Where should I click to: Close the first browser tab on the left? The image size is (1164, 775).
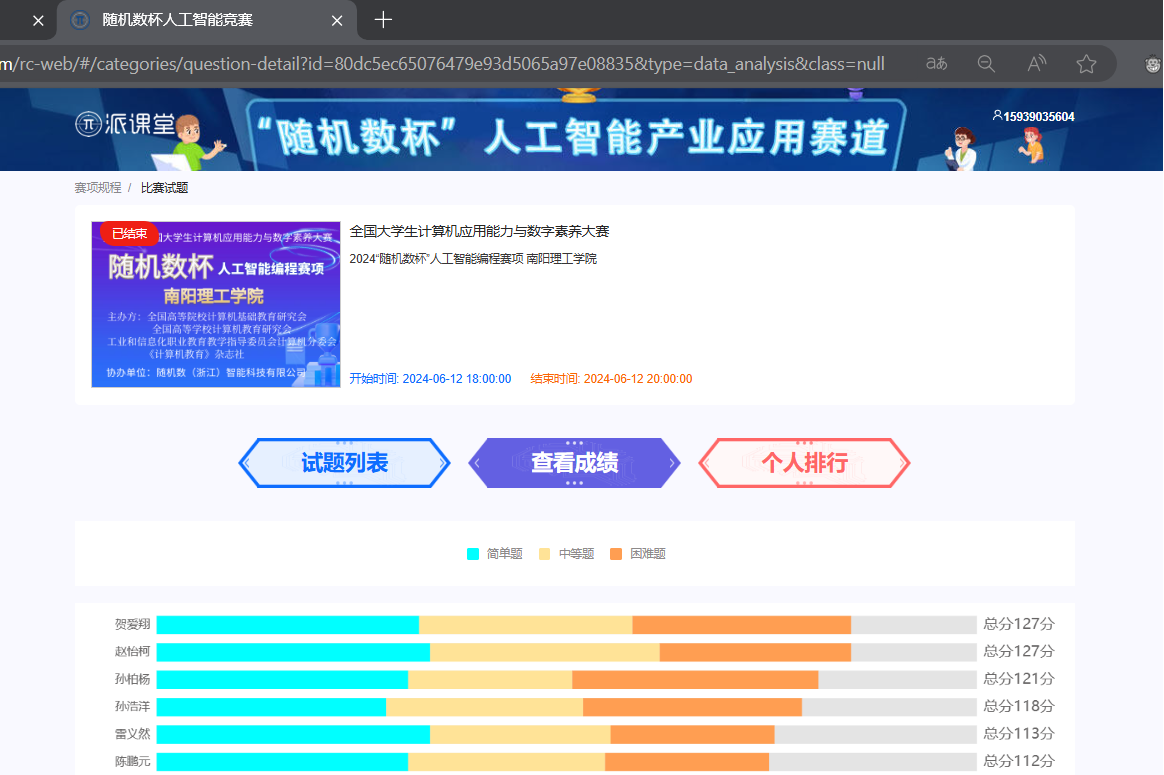coord(38,20)
